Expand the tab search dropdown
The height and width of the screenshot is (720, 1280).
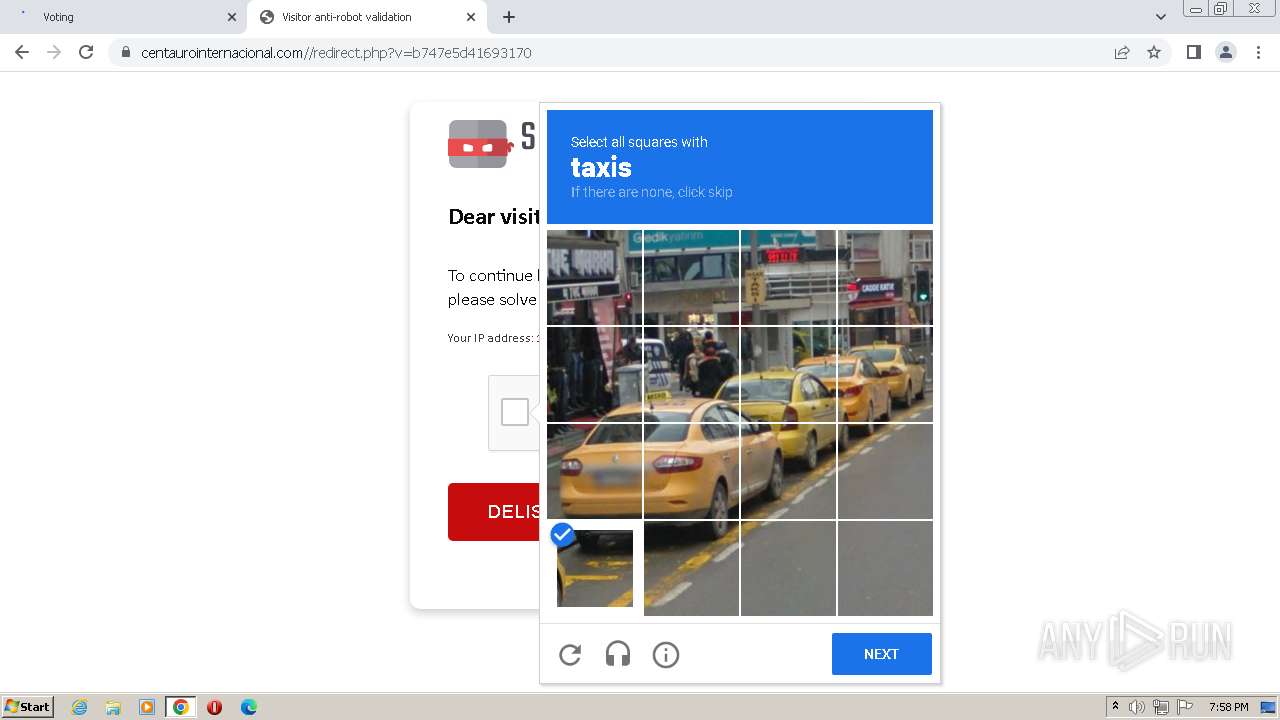click(x=1161, y=17)
